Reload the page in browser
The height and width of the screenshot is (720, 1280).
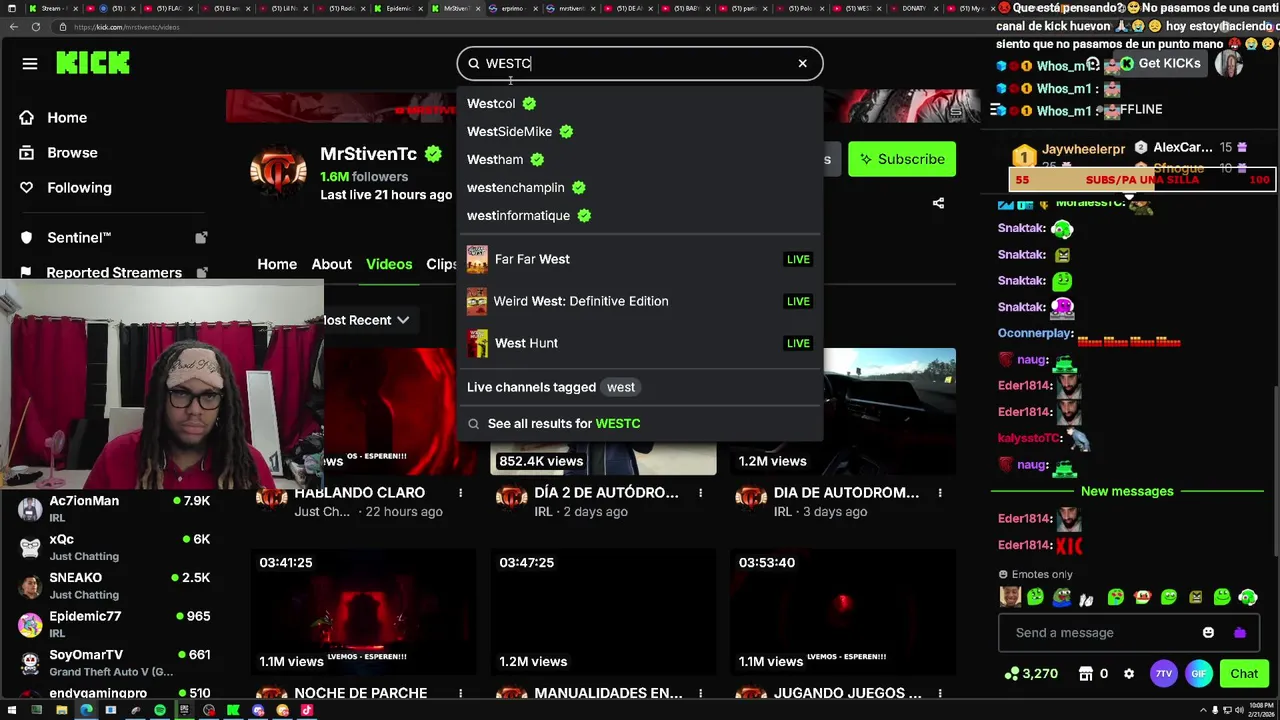[35, 27]
